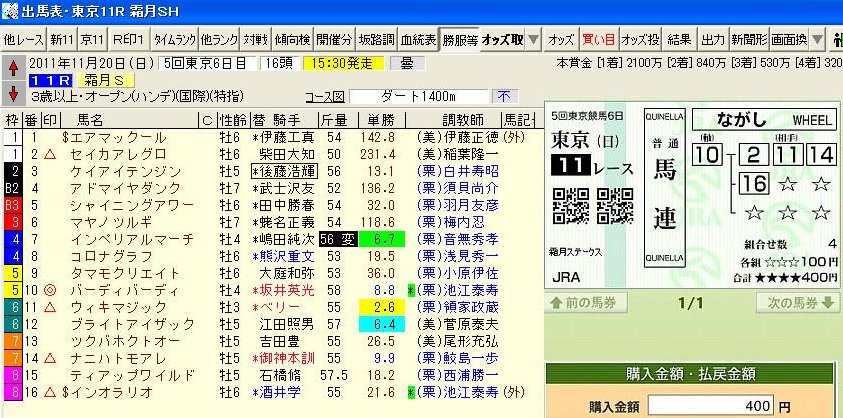
Task: Open 坂路調 toolbar button
Action: 376,39
